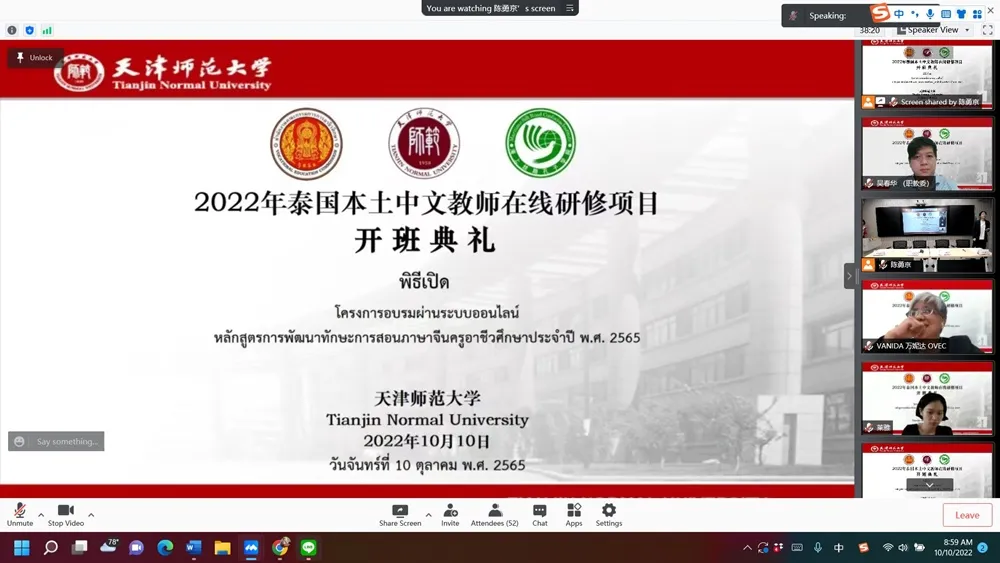Image resolution: width=1000 pixels, height=563 pixels.
Task: Show more participant thumbnails down arrow
Action: pyautogui.click(x=930, y=485)
